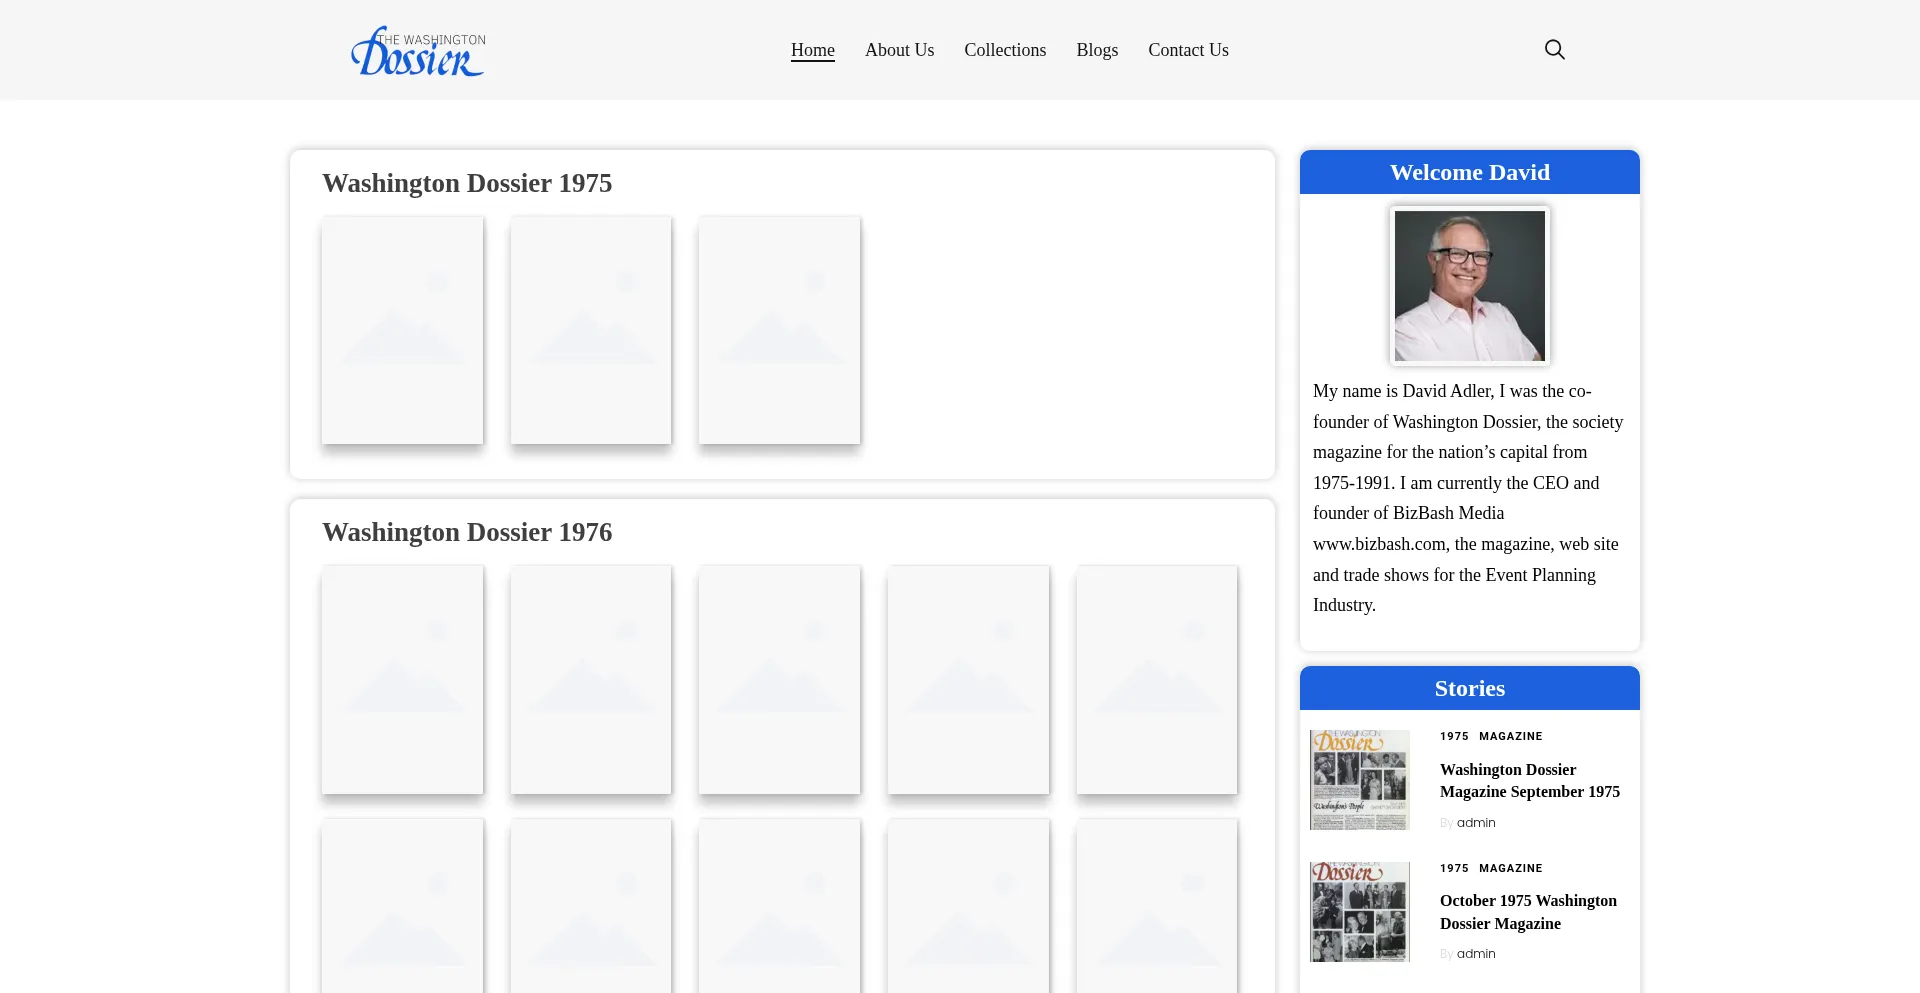Viewport: 1920px width, 993px height.
Task: Open third cover in 1976 first row
Action: (x=779, y=679)
